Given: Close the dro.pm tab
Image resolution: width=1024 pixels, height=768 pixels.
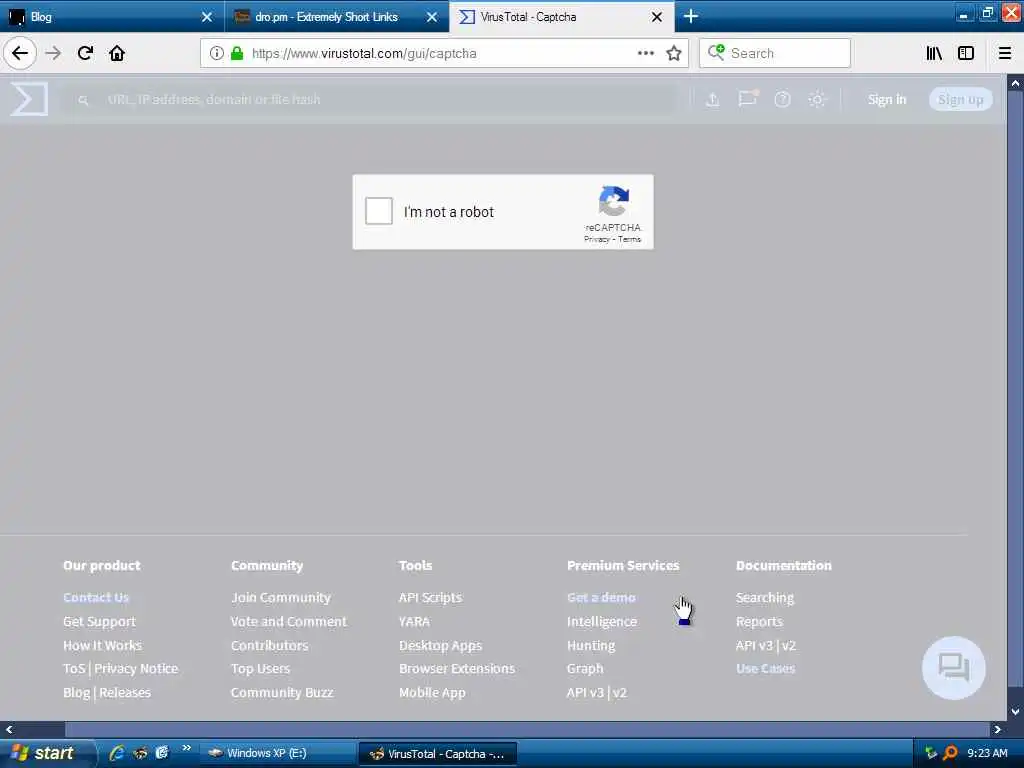Looking at the screenshot, I should [432, 17].
